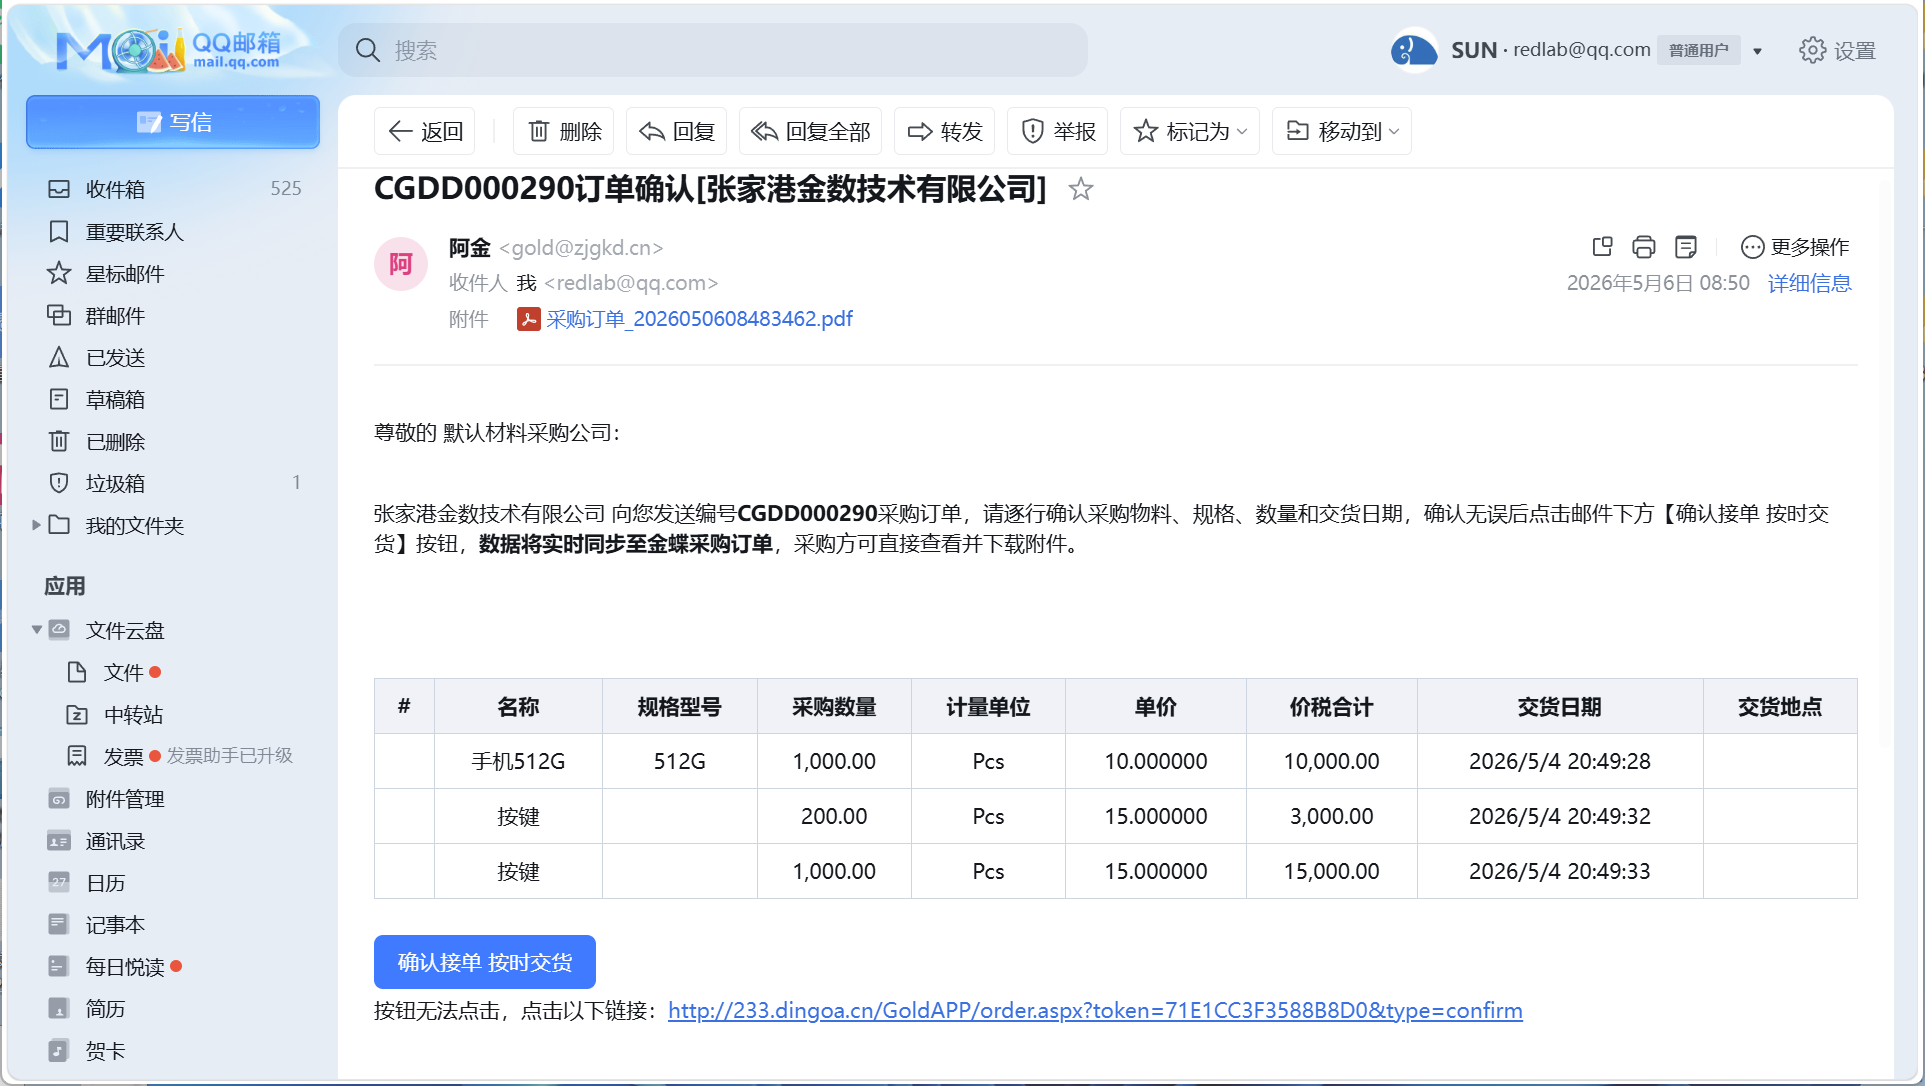Click the 10,000.00 total cell
Image resolution: width=1925 pixels, height=1086 pixels.
click(1331, 761)
